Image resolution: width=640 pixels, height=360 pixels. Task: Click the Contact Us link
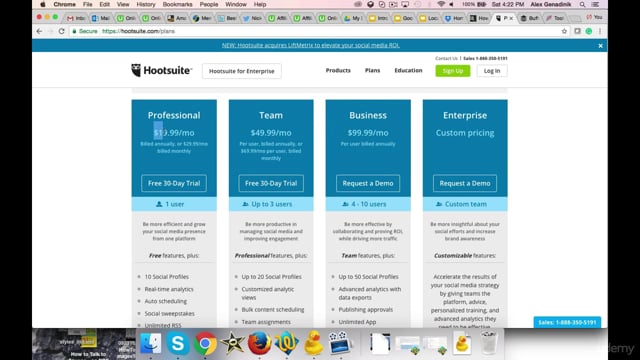click(446, 58)
